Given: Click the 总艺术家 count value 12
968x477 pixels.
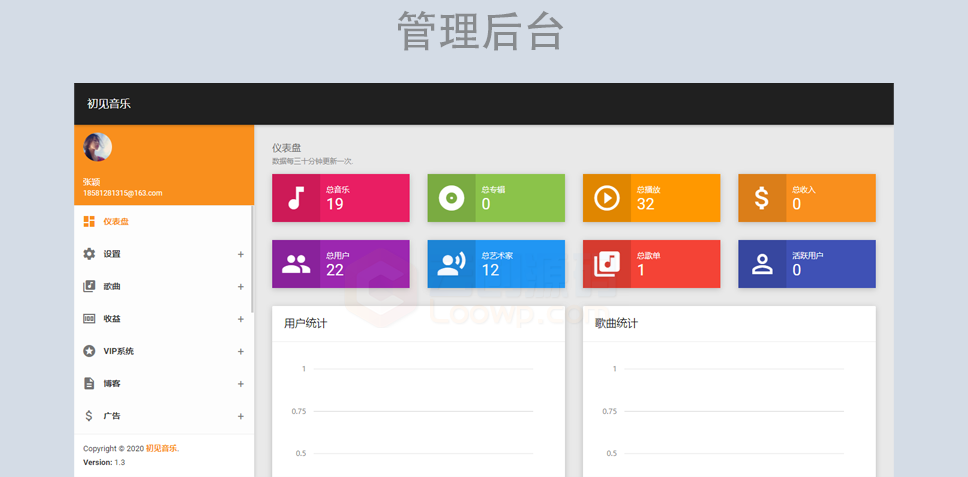Looking at the screenshot, I should click(x=490, y=270).
